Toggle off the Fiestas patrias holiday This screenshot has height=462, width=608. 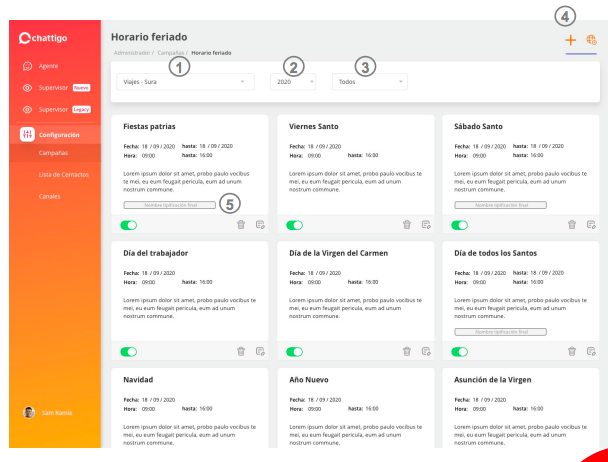tap(128, 225)
